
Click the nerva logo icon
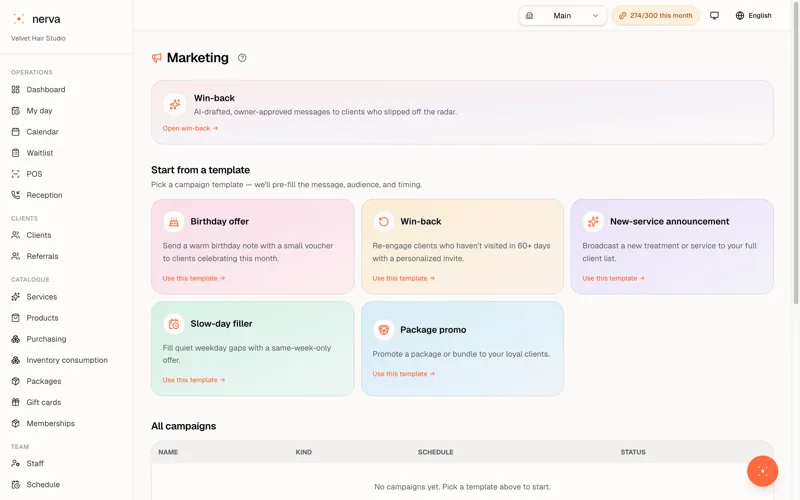[18, 19]
